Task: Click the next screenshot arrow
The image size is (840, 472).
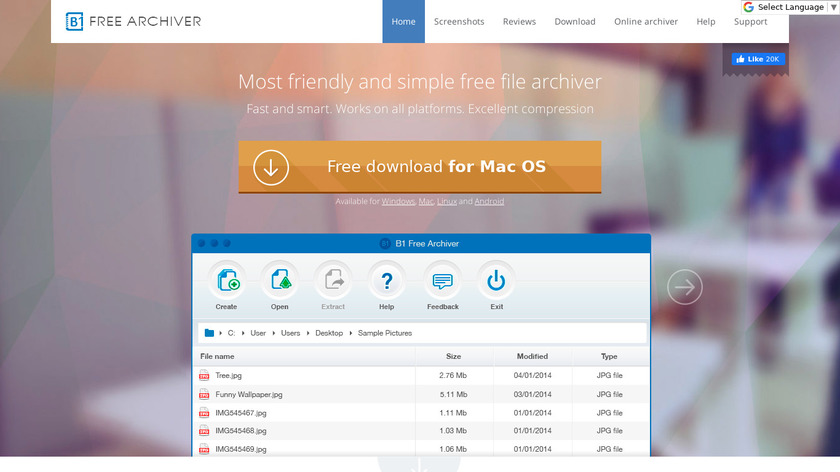Action: [685, 287]
